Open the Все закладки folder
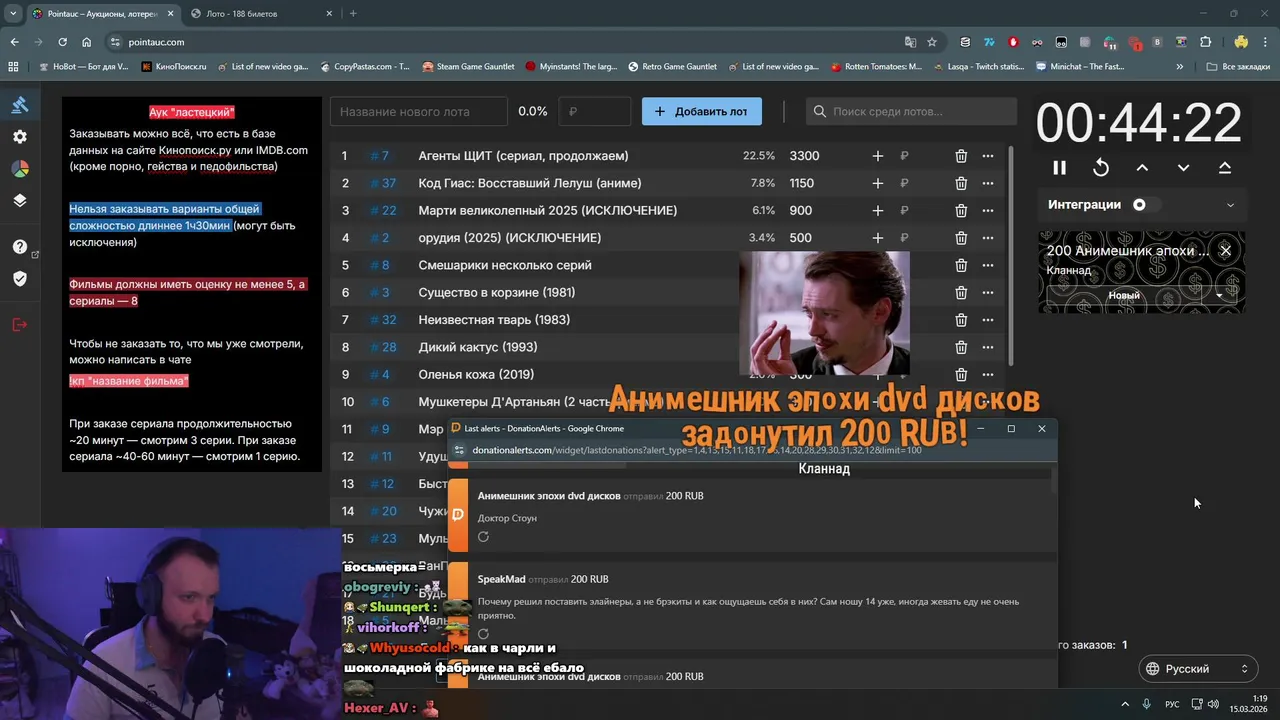 1237,67
